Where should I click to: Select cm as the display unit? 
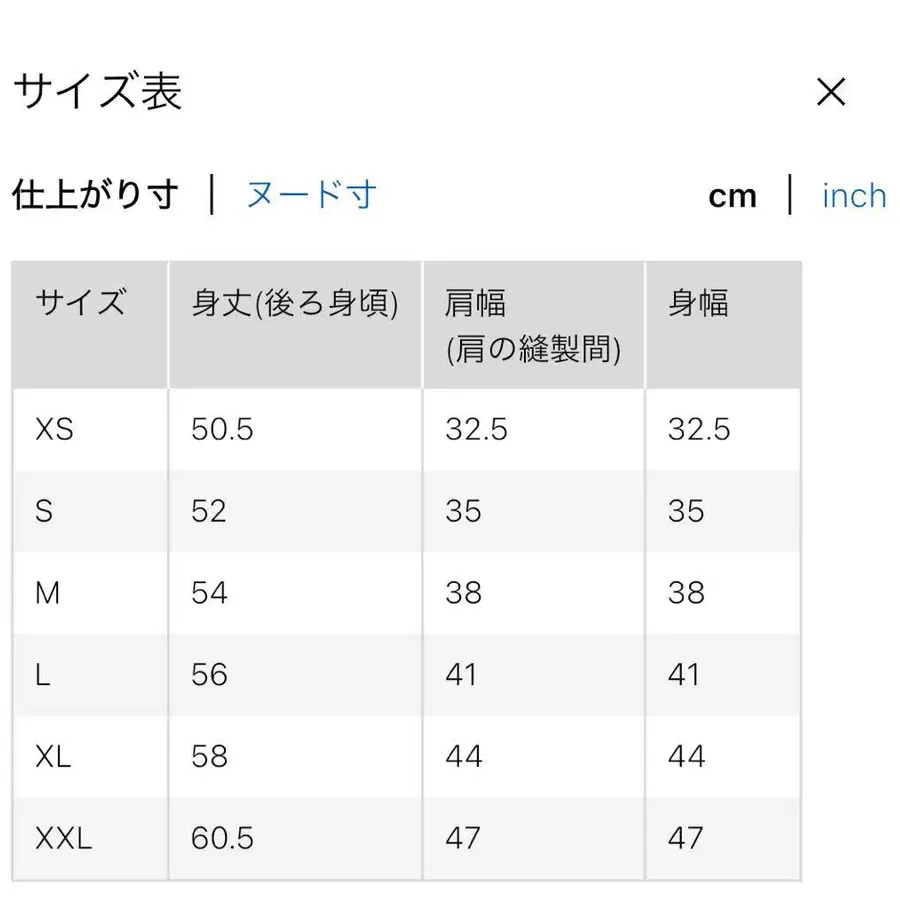click(x=733, y=196)
